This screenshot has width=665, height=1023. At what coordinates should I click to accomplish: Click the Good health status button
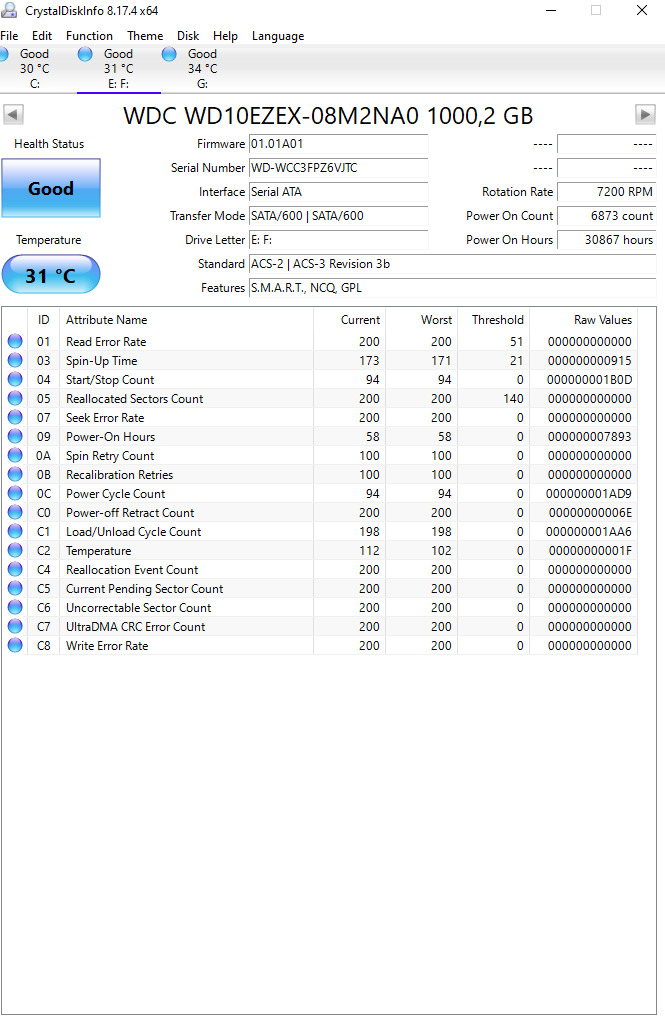pos(51,188)
